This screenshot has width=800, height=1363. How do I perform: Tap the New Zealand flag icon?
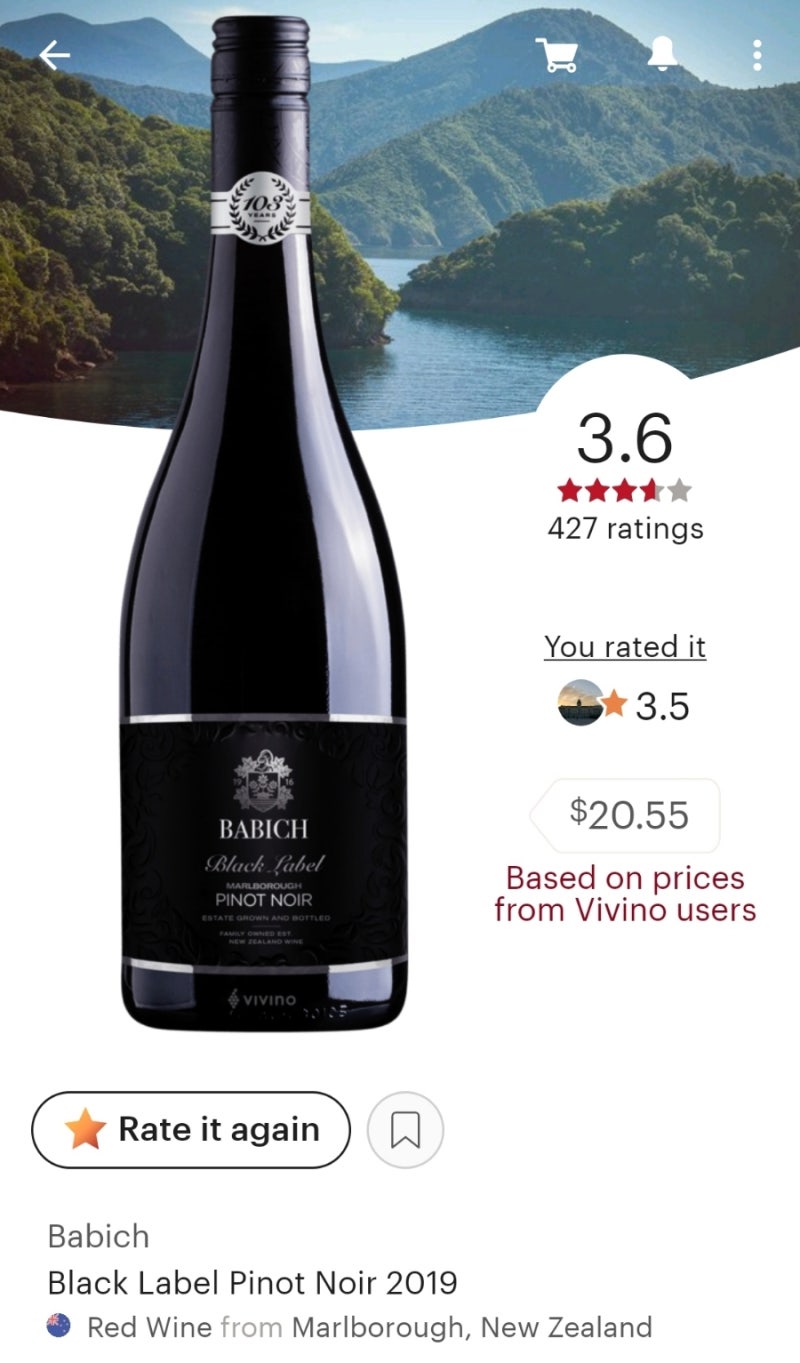coord(59,1326)
